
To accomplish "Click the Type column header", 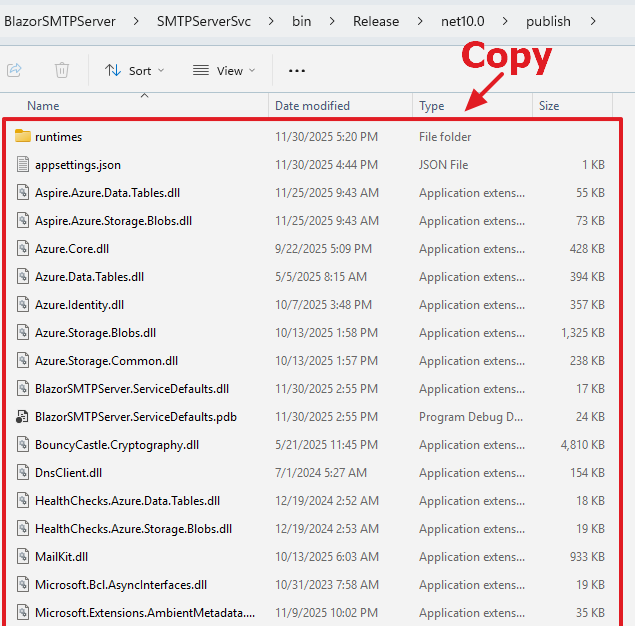I will pyautogui.click(x=432, y=106).
